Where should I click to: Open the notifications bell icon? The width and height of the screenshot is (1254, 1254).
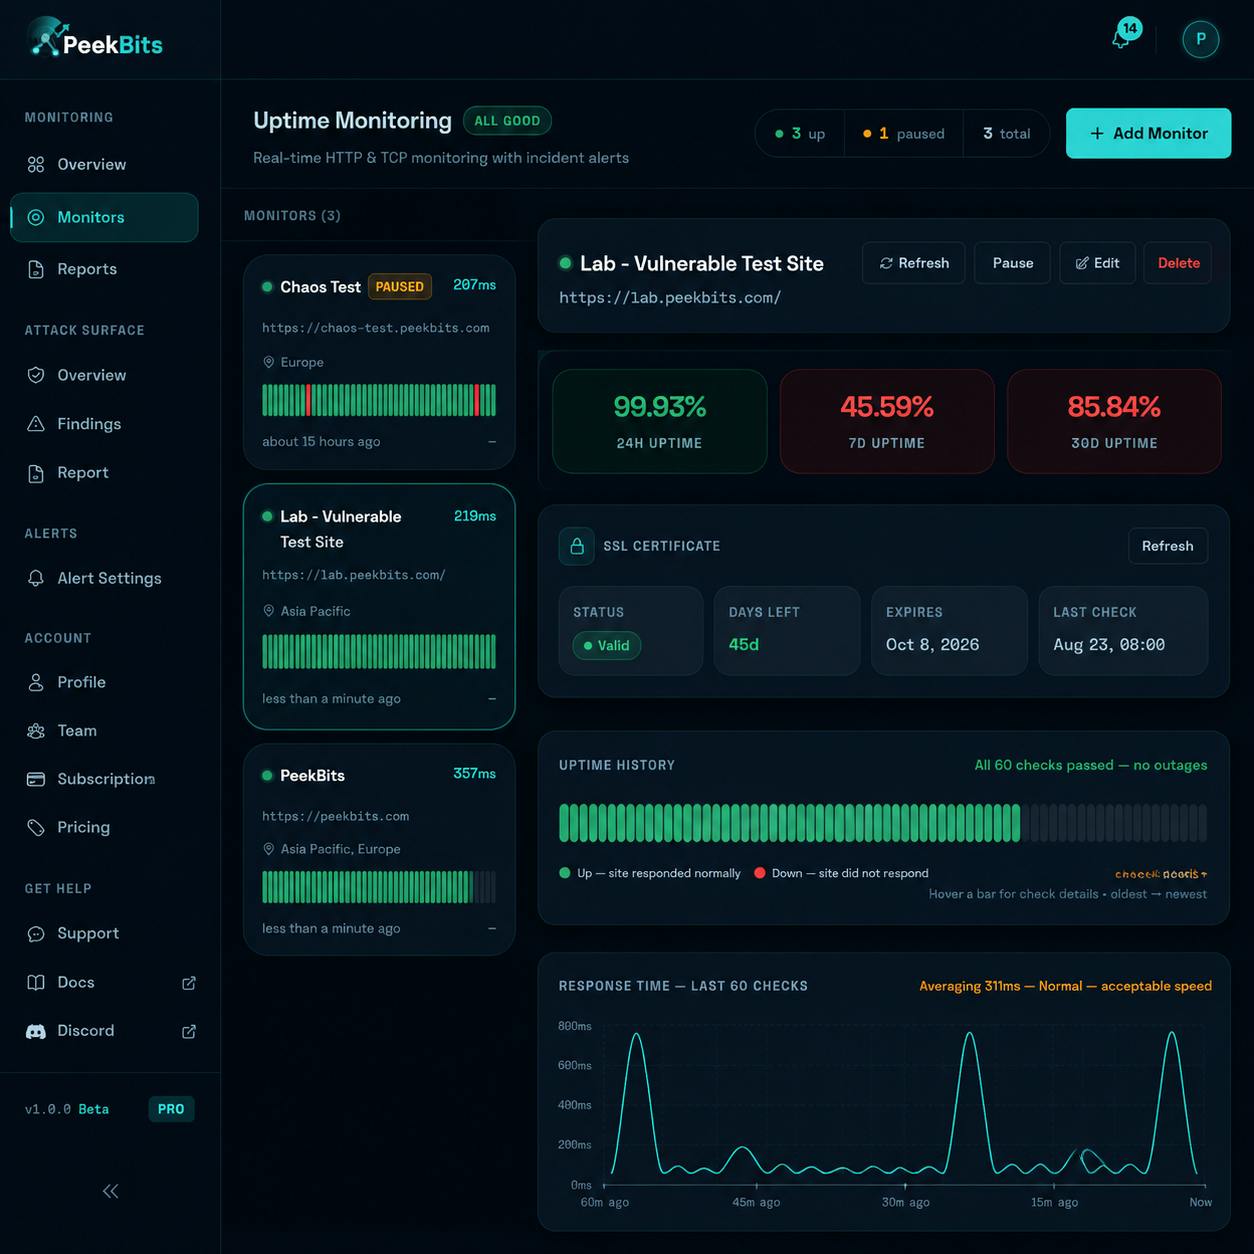tap(1122, 39)
